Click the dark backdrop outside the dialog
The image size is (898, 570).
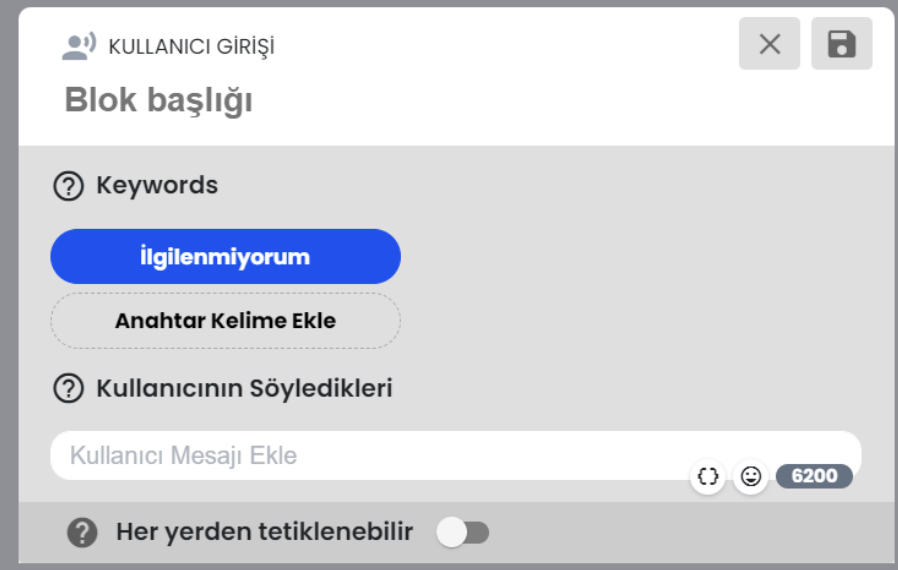pos(8,286)
